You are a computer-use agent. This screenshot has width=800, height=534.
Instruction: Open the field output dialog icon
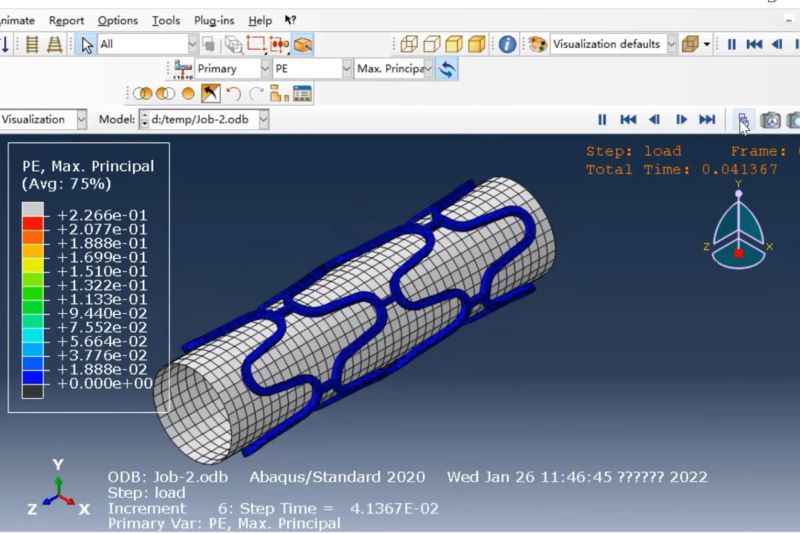coord(183,69)
